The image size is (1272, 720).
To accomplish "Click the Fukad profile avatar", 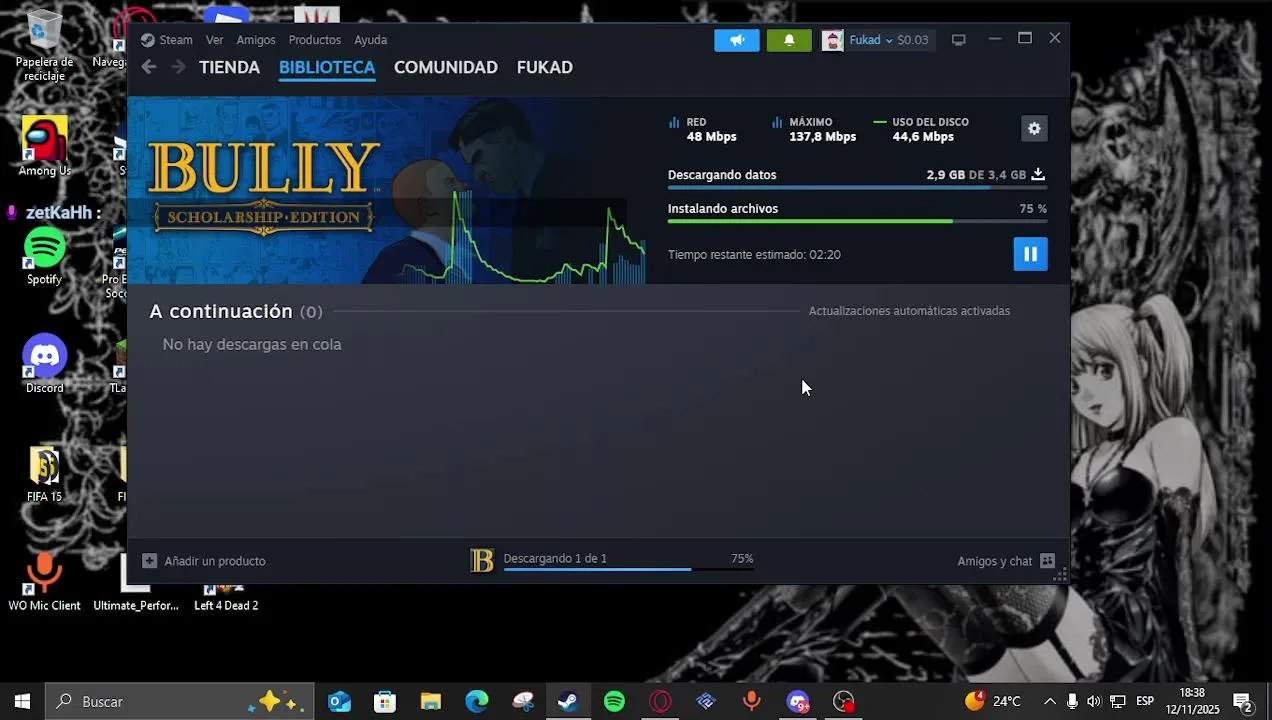I will [833, 40].
